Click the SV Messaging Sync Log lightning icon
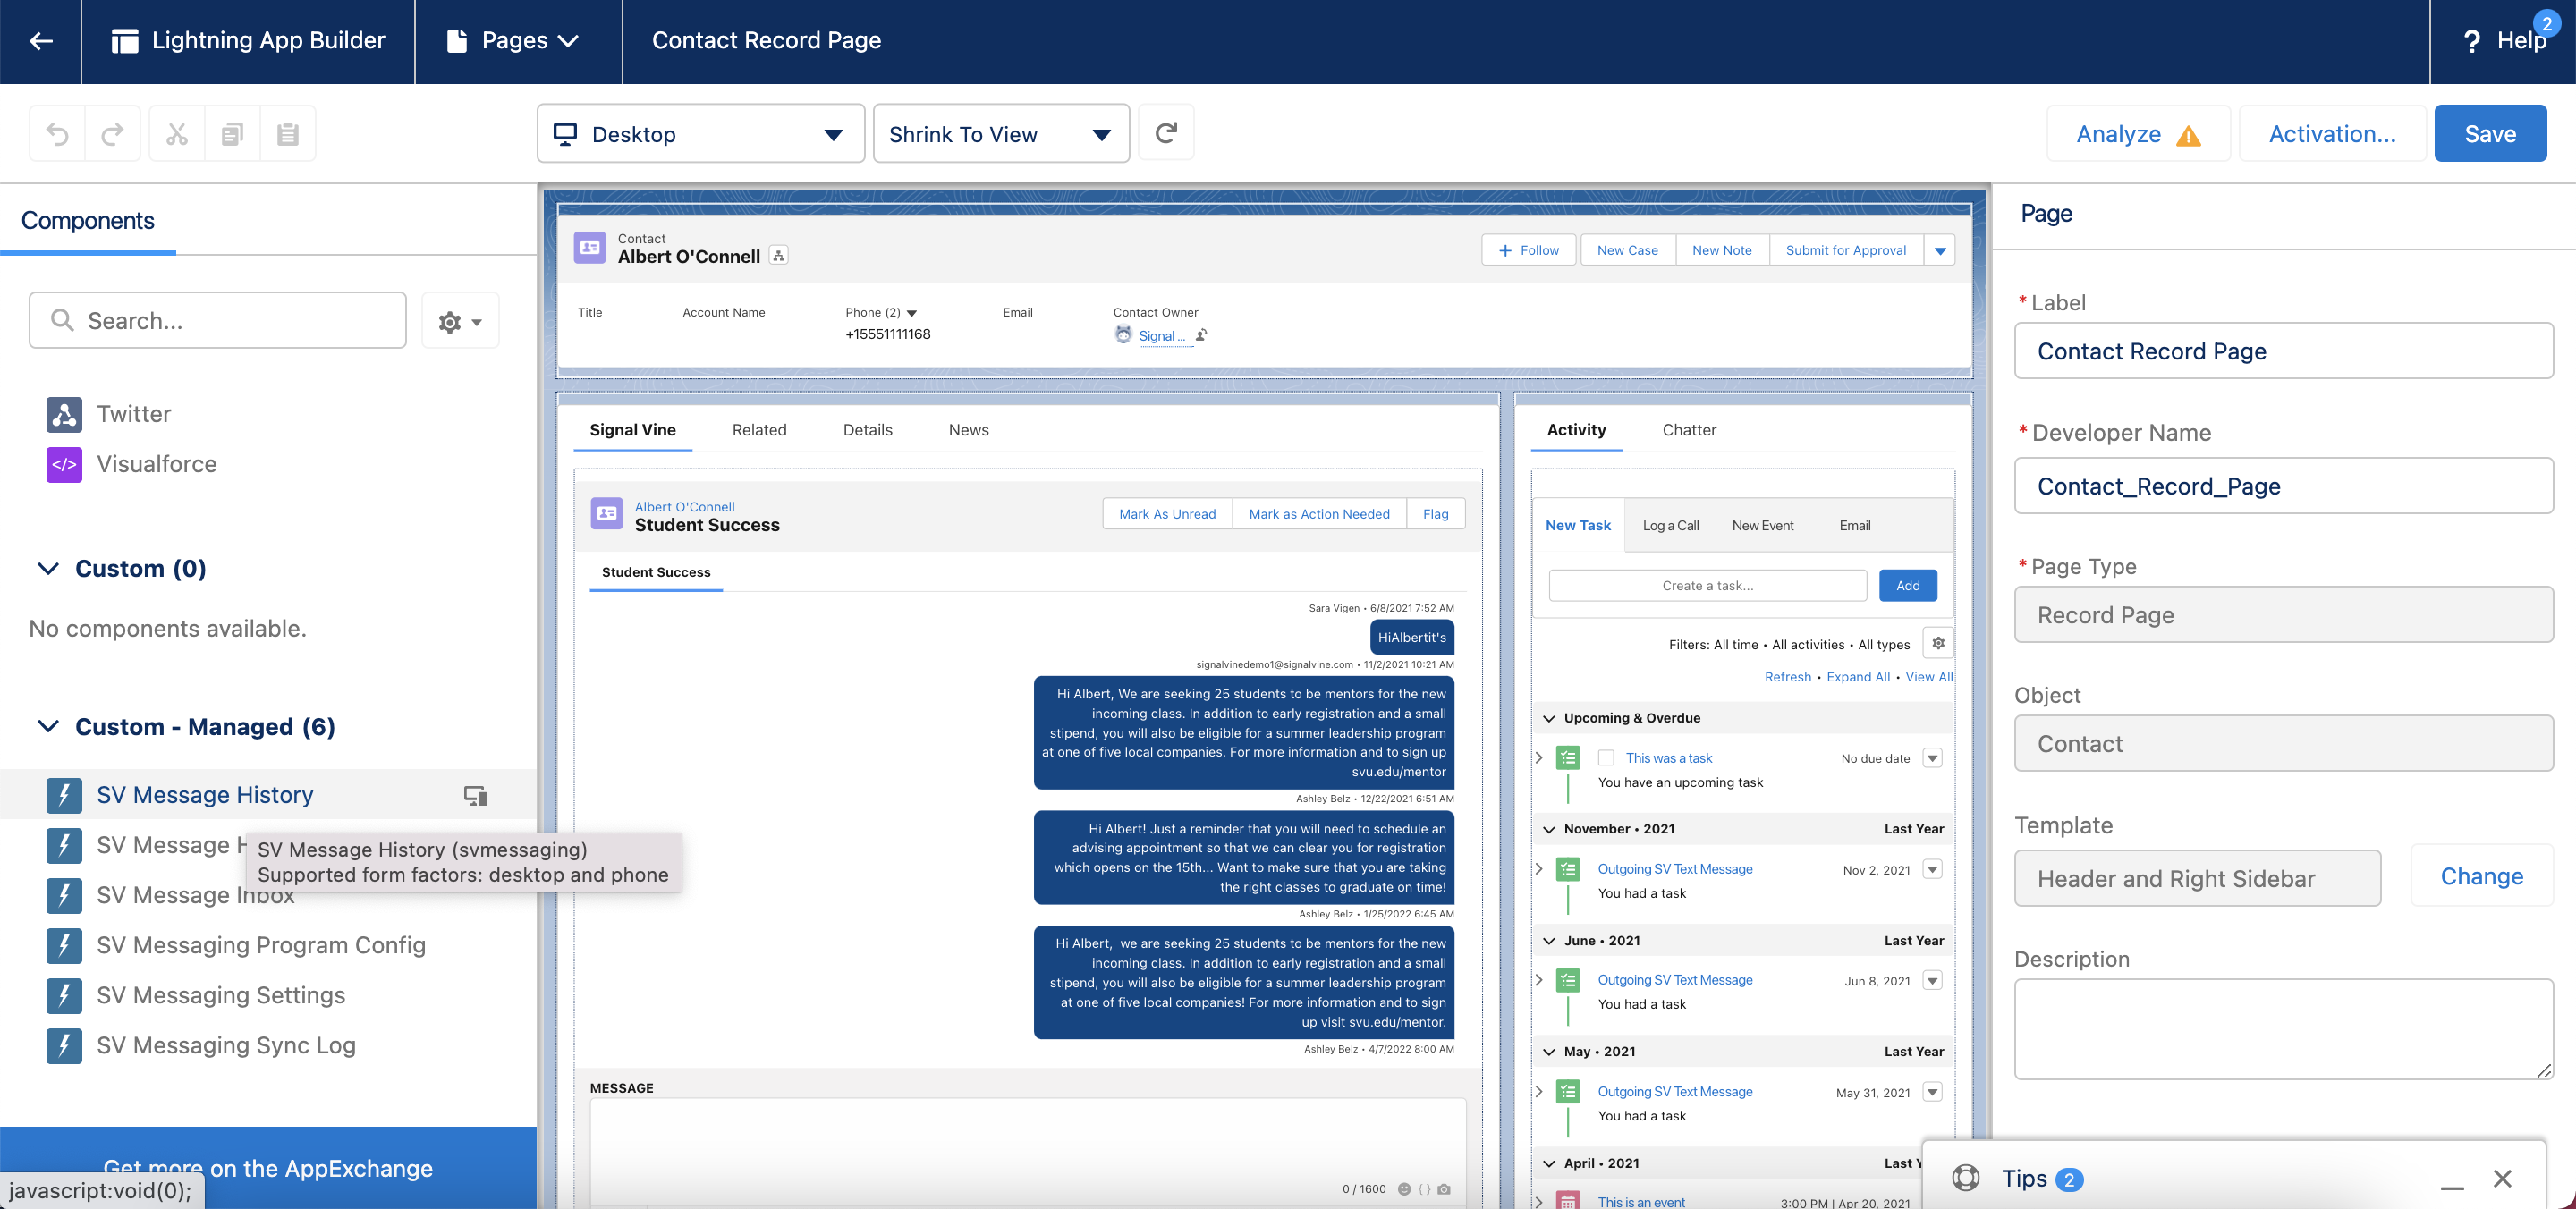Viewport: 2576px width, 1209px height. (x=64, y=1045)
